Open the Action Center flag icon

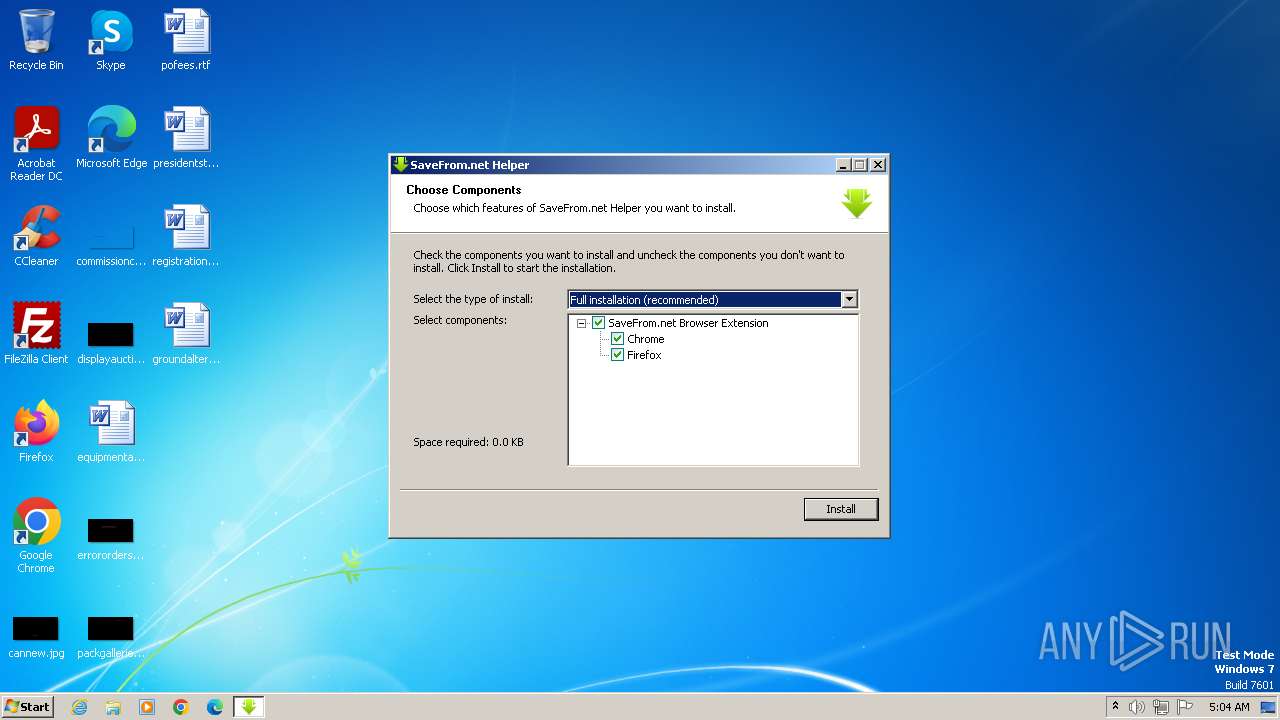tap(1185, 707)
